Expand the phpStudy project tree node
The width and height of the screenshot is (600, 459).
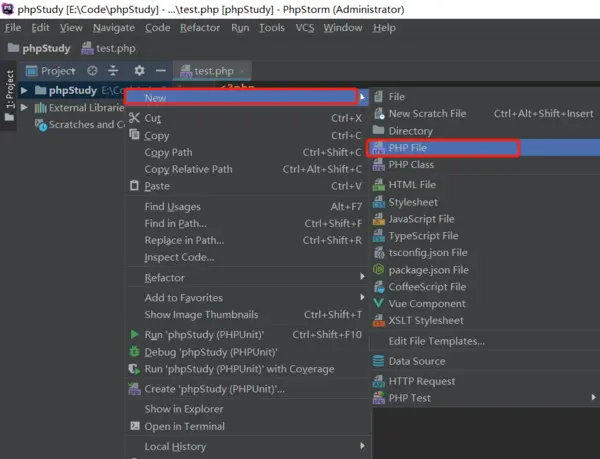24,91
